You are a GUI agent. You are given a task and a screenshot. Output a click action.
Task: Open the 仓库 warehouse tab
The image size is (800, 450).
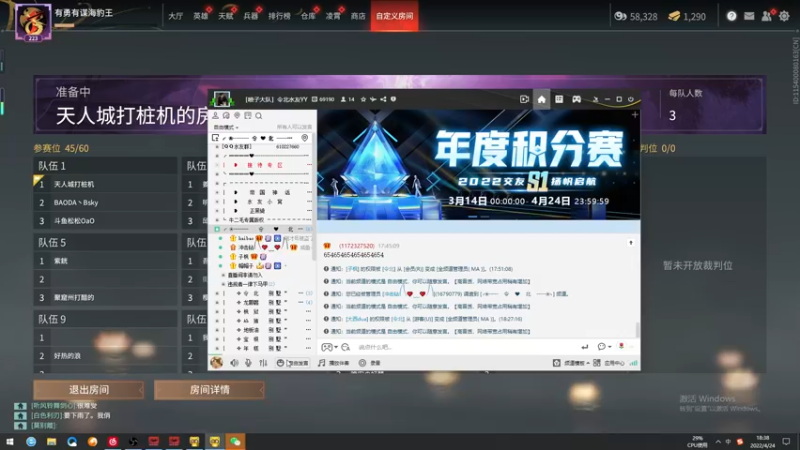pyautogui.click(x=308, y=16)
